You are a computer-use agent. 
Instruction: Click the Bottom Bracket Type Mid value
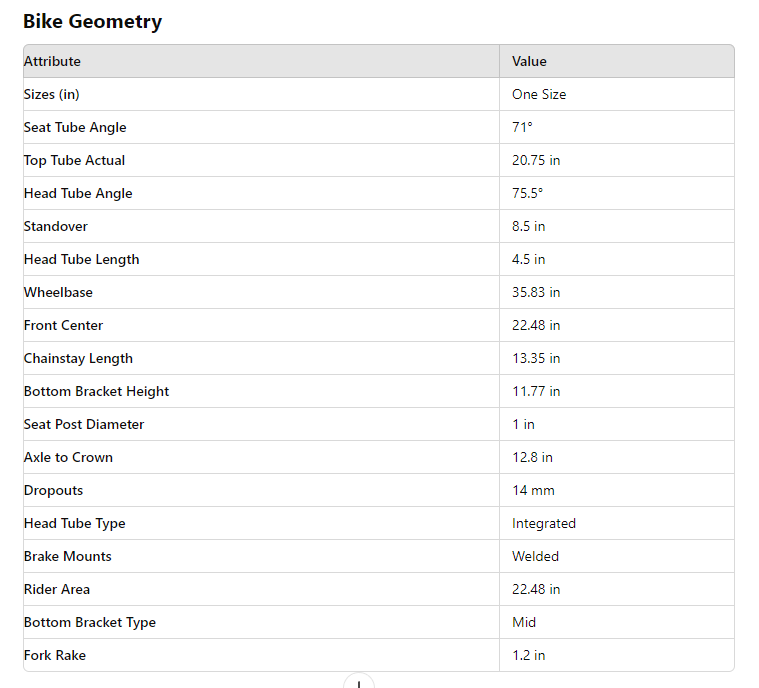click(x=524, y=622)
